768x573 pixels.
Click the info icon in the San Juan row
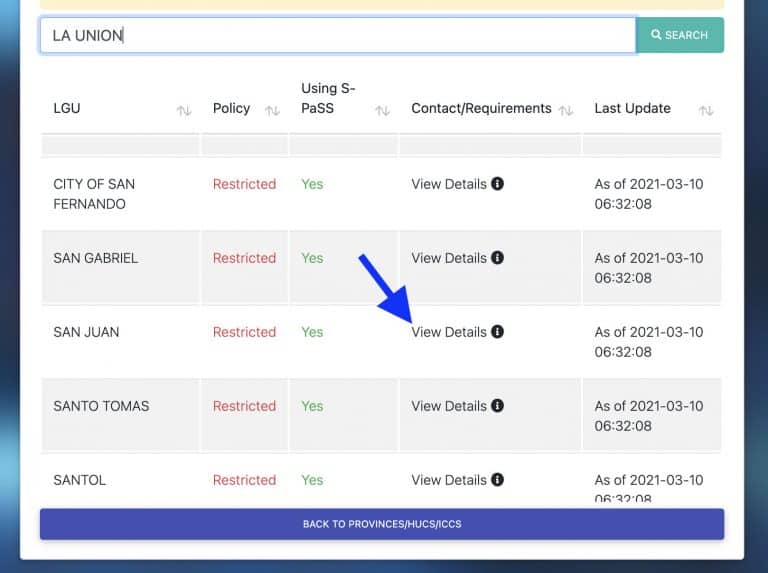498,332
